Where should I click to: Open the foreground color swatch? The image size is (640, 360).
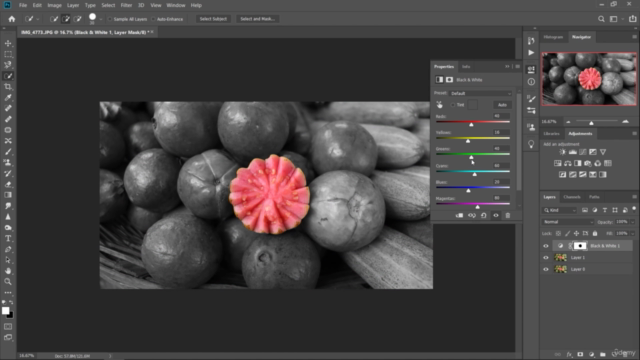(5, 311)
